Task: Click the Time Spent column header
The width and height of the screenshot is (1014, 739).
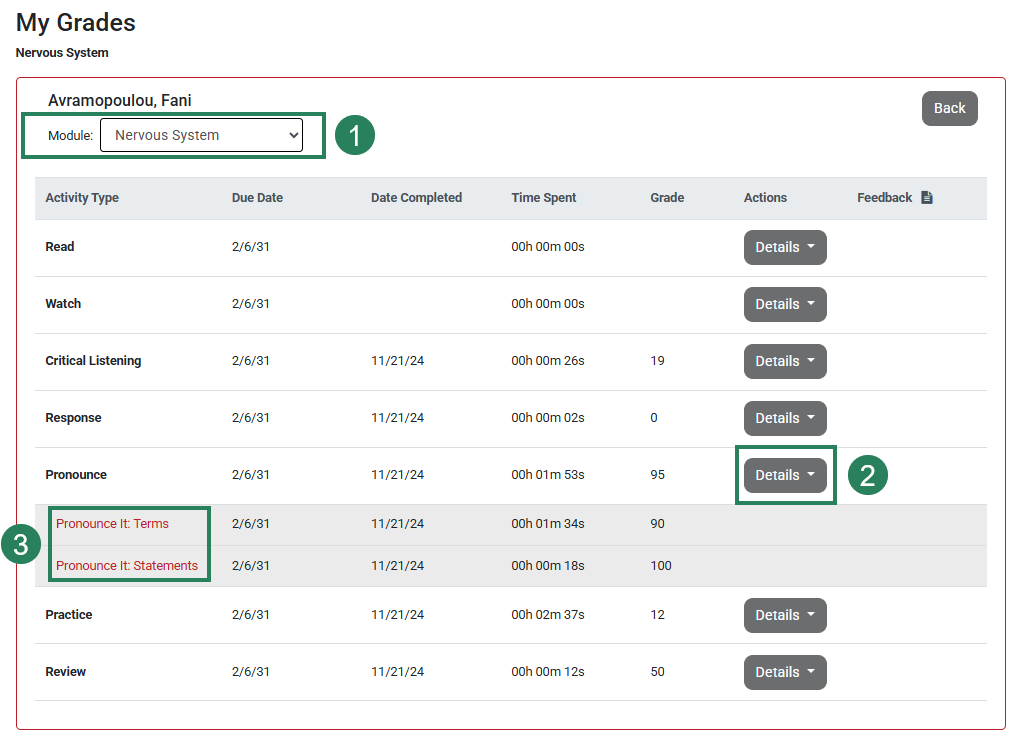Action: pyautogui.click(x=543, y=197)
